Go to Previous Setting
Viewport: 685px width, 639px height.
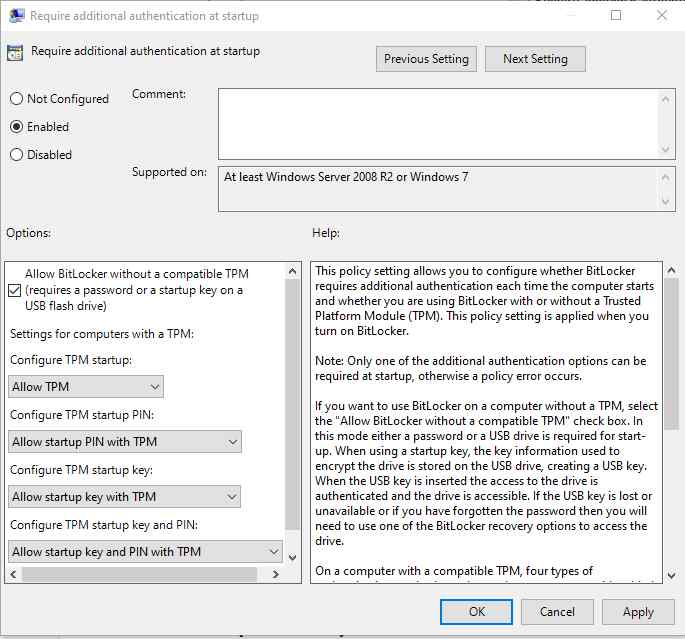tap(426, 59)
